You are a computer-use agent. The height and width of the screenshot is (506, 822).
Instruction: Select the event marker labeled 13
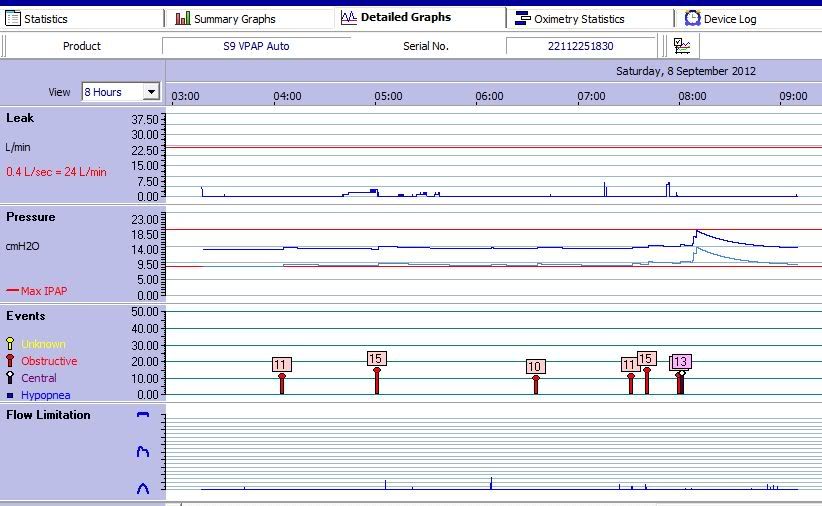coord(681,362)
